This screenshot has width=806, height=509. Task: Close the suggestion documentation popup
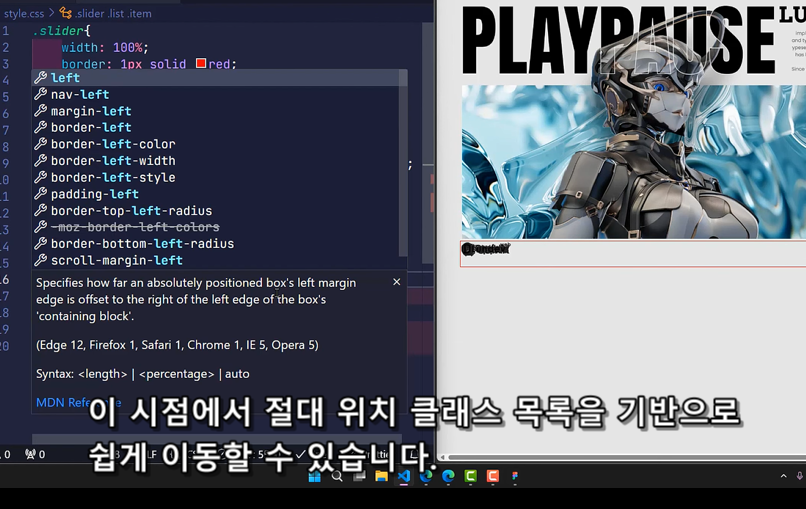396,282
